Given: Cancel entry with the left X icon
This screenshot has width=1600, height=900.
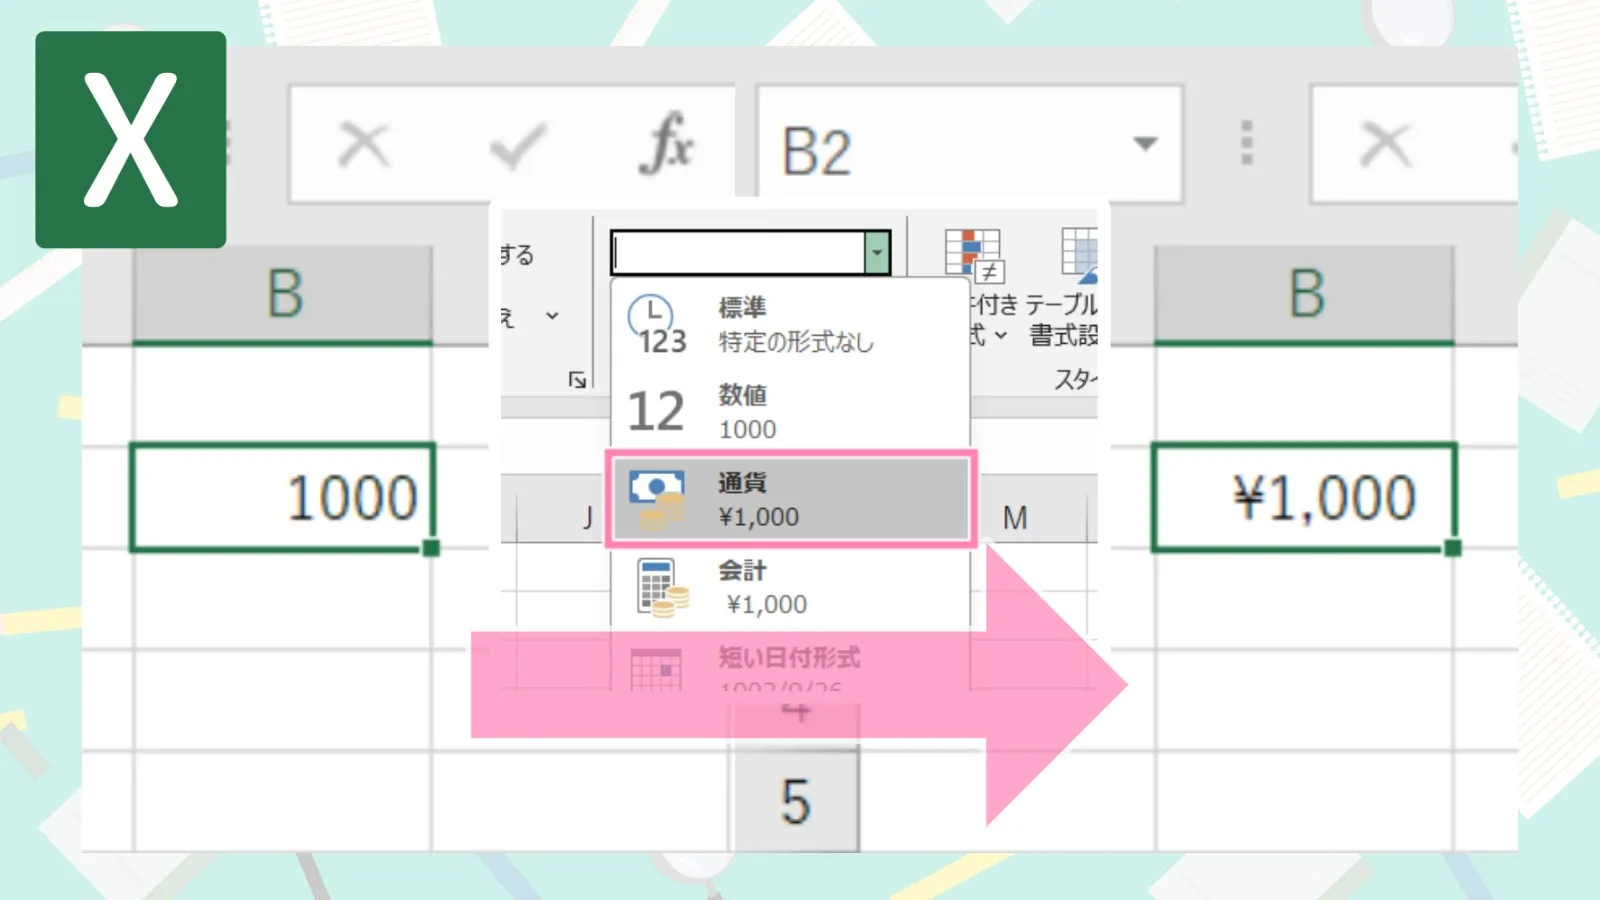Looking at the screenshot, I should tap(363, 144).
